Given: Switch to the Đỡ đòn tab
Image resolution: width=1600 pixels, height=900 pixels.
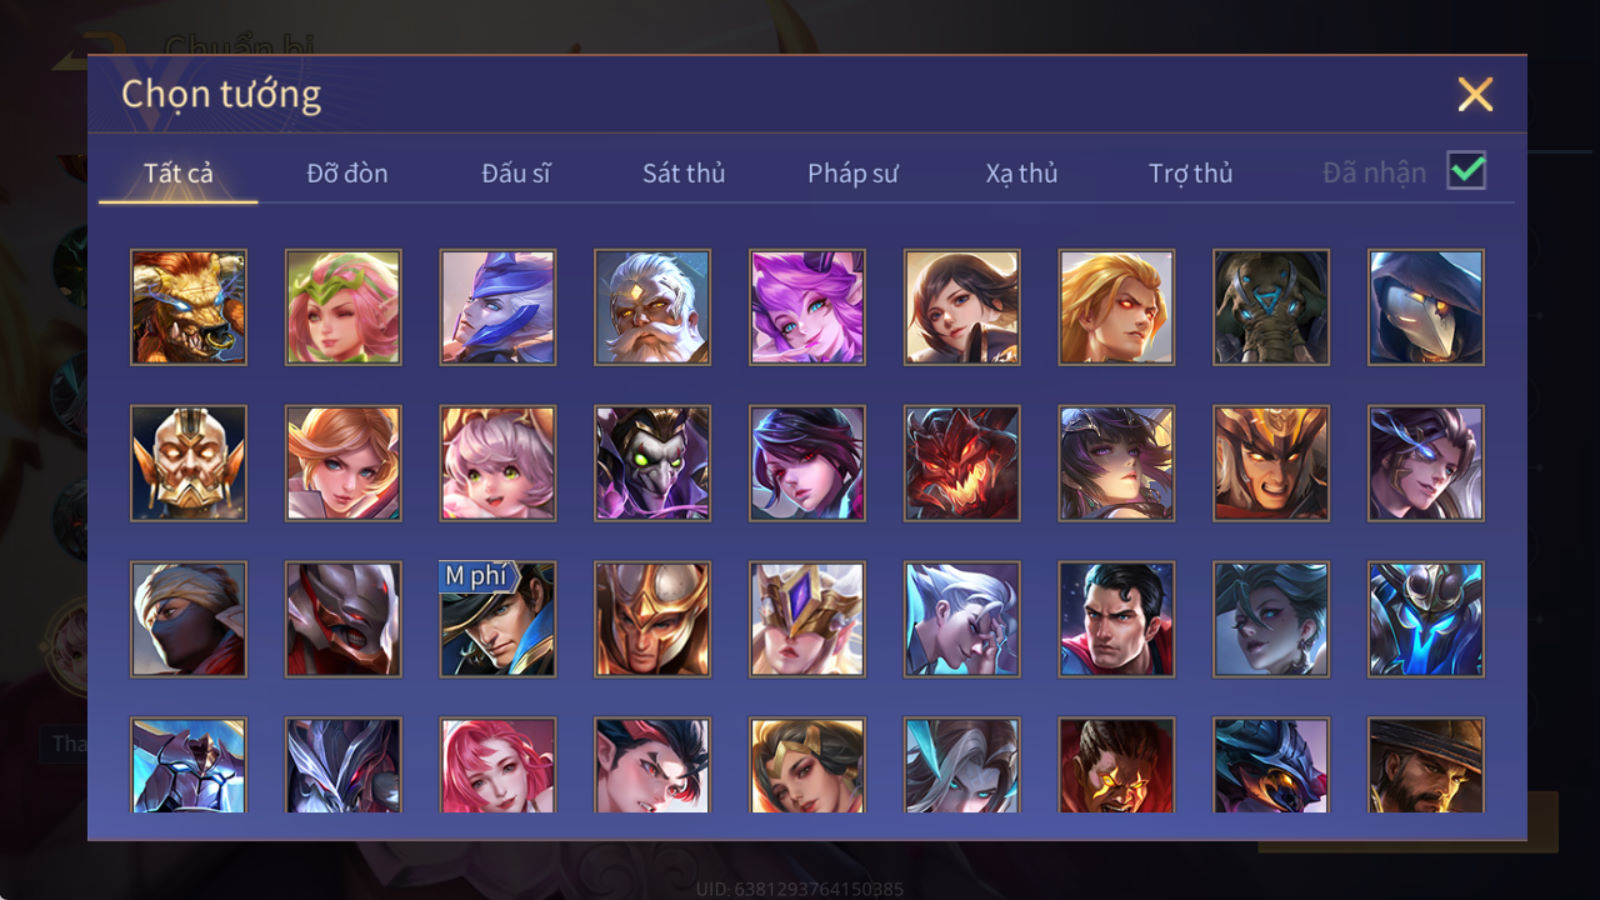Looking at the screenshot, I should point(347,173).
